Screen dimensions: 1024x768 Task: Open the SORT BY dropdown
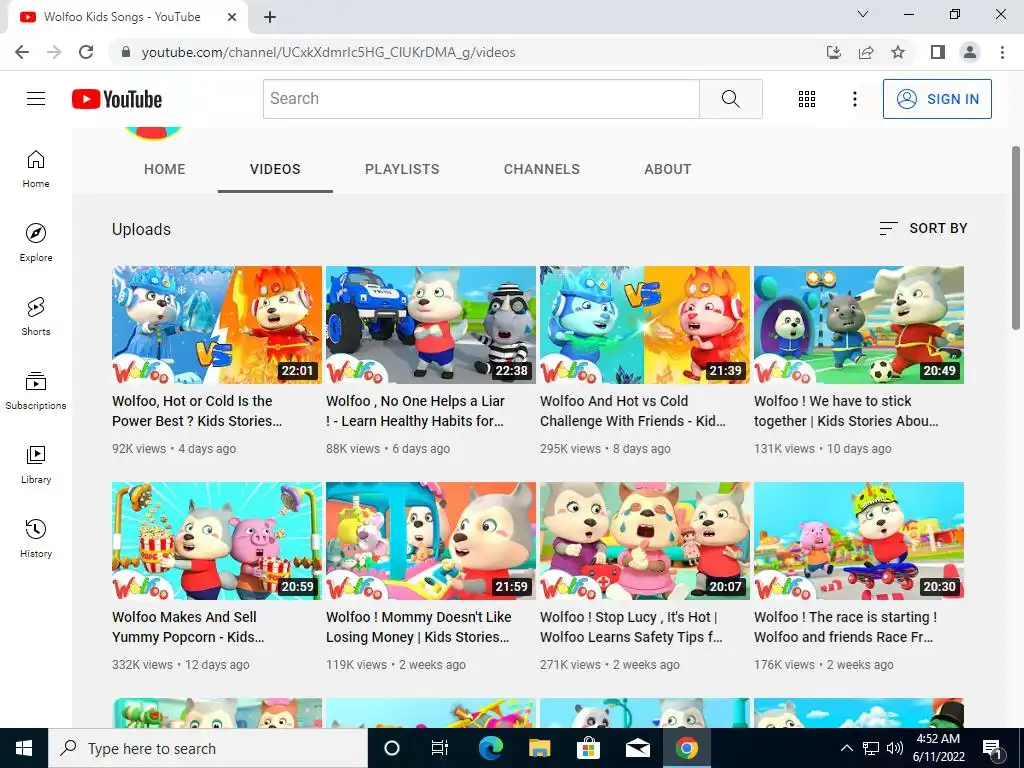[x=923, y=228]
